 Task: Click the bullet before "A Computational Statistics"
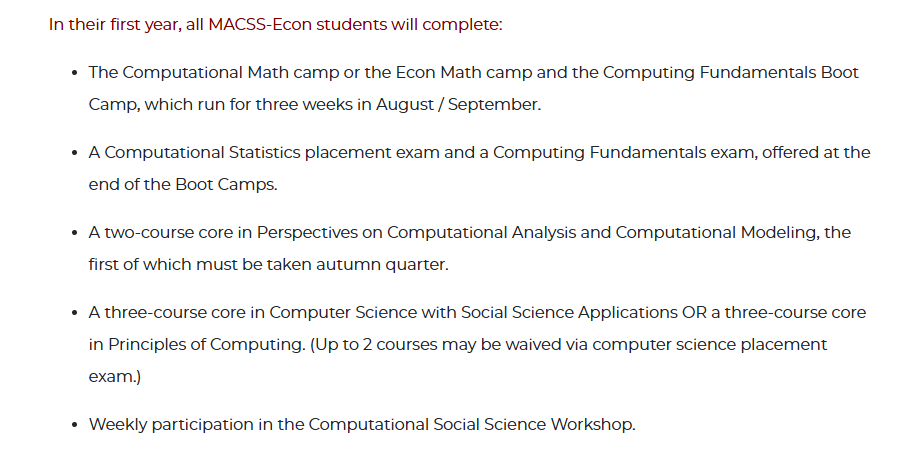74,153
